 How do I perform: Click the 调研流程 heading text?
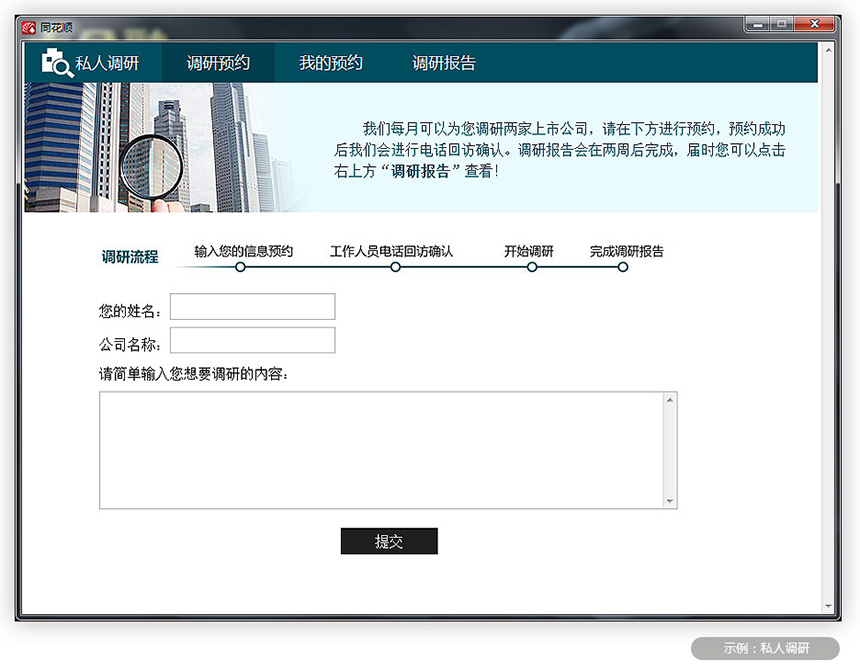click(130, 256)
